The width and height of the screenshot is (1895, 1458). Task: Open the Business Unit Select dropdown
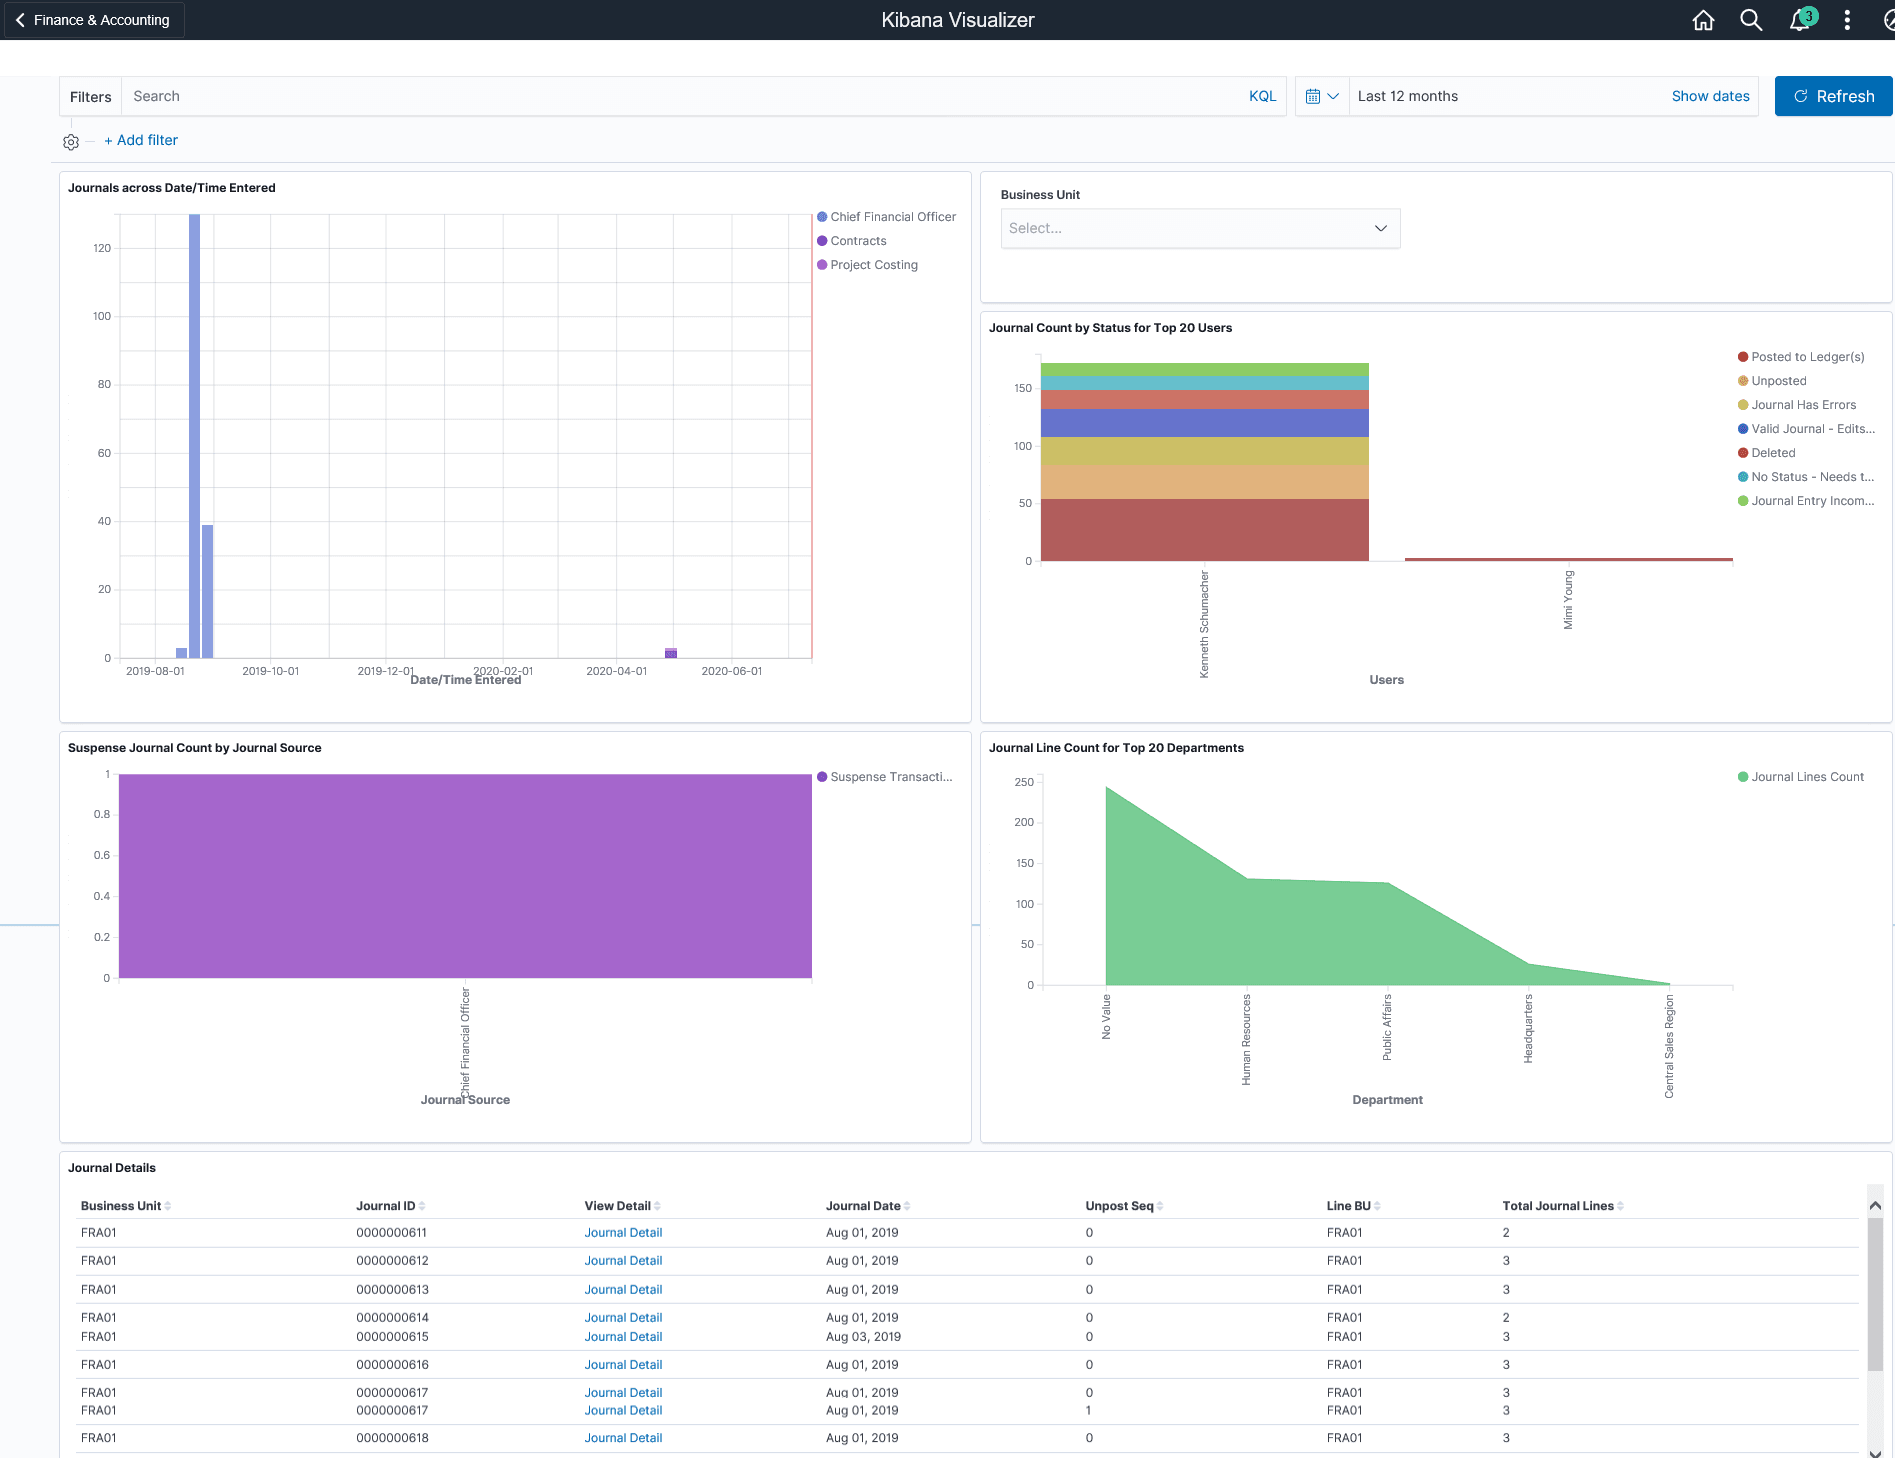(1199, 228)
